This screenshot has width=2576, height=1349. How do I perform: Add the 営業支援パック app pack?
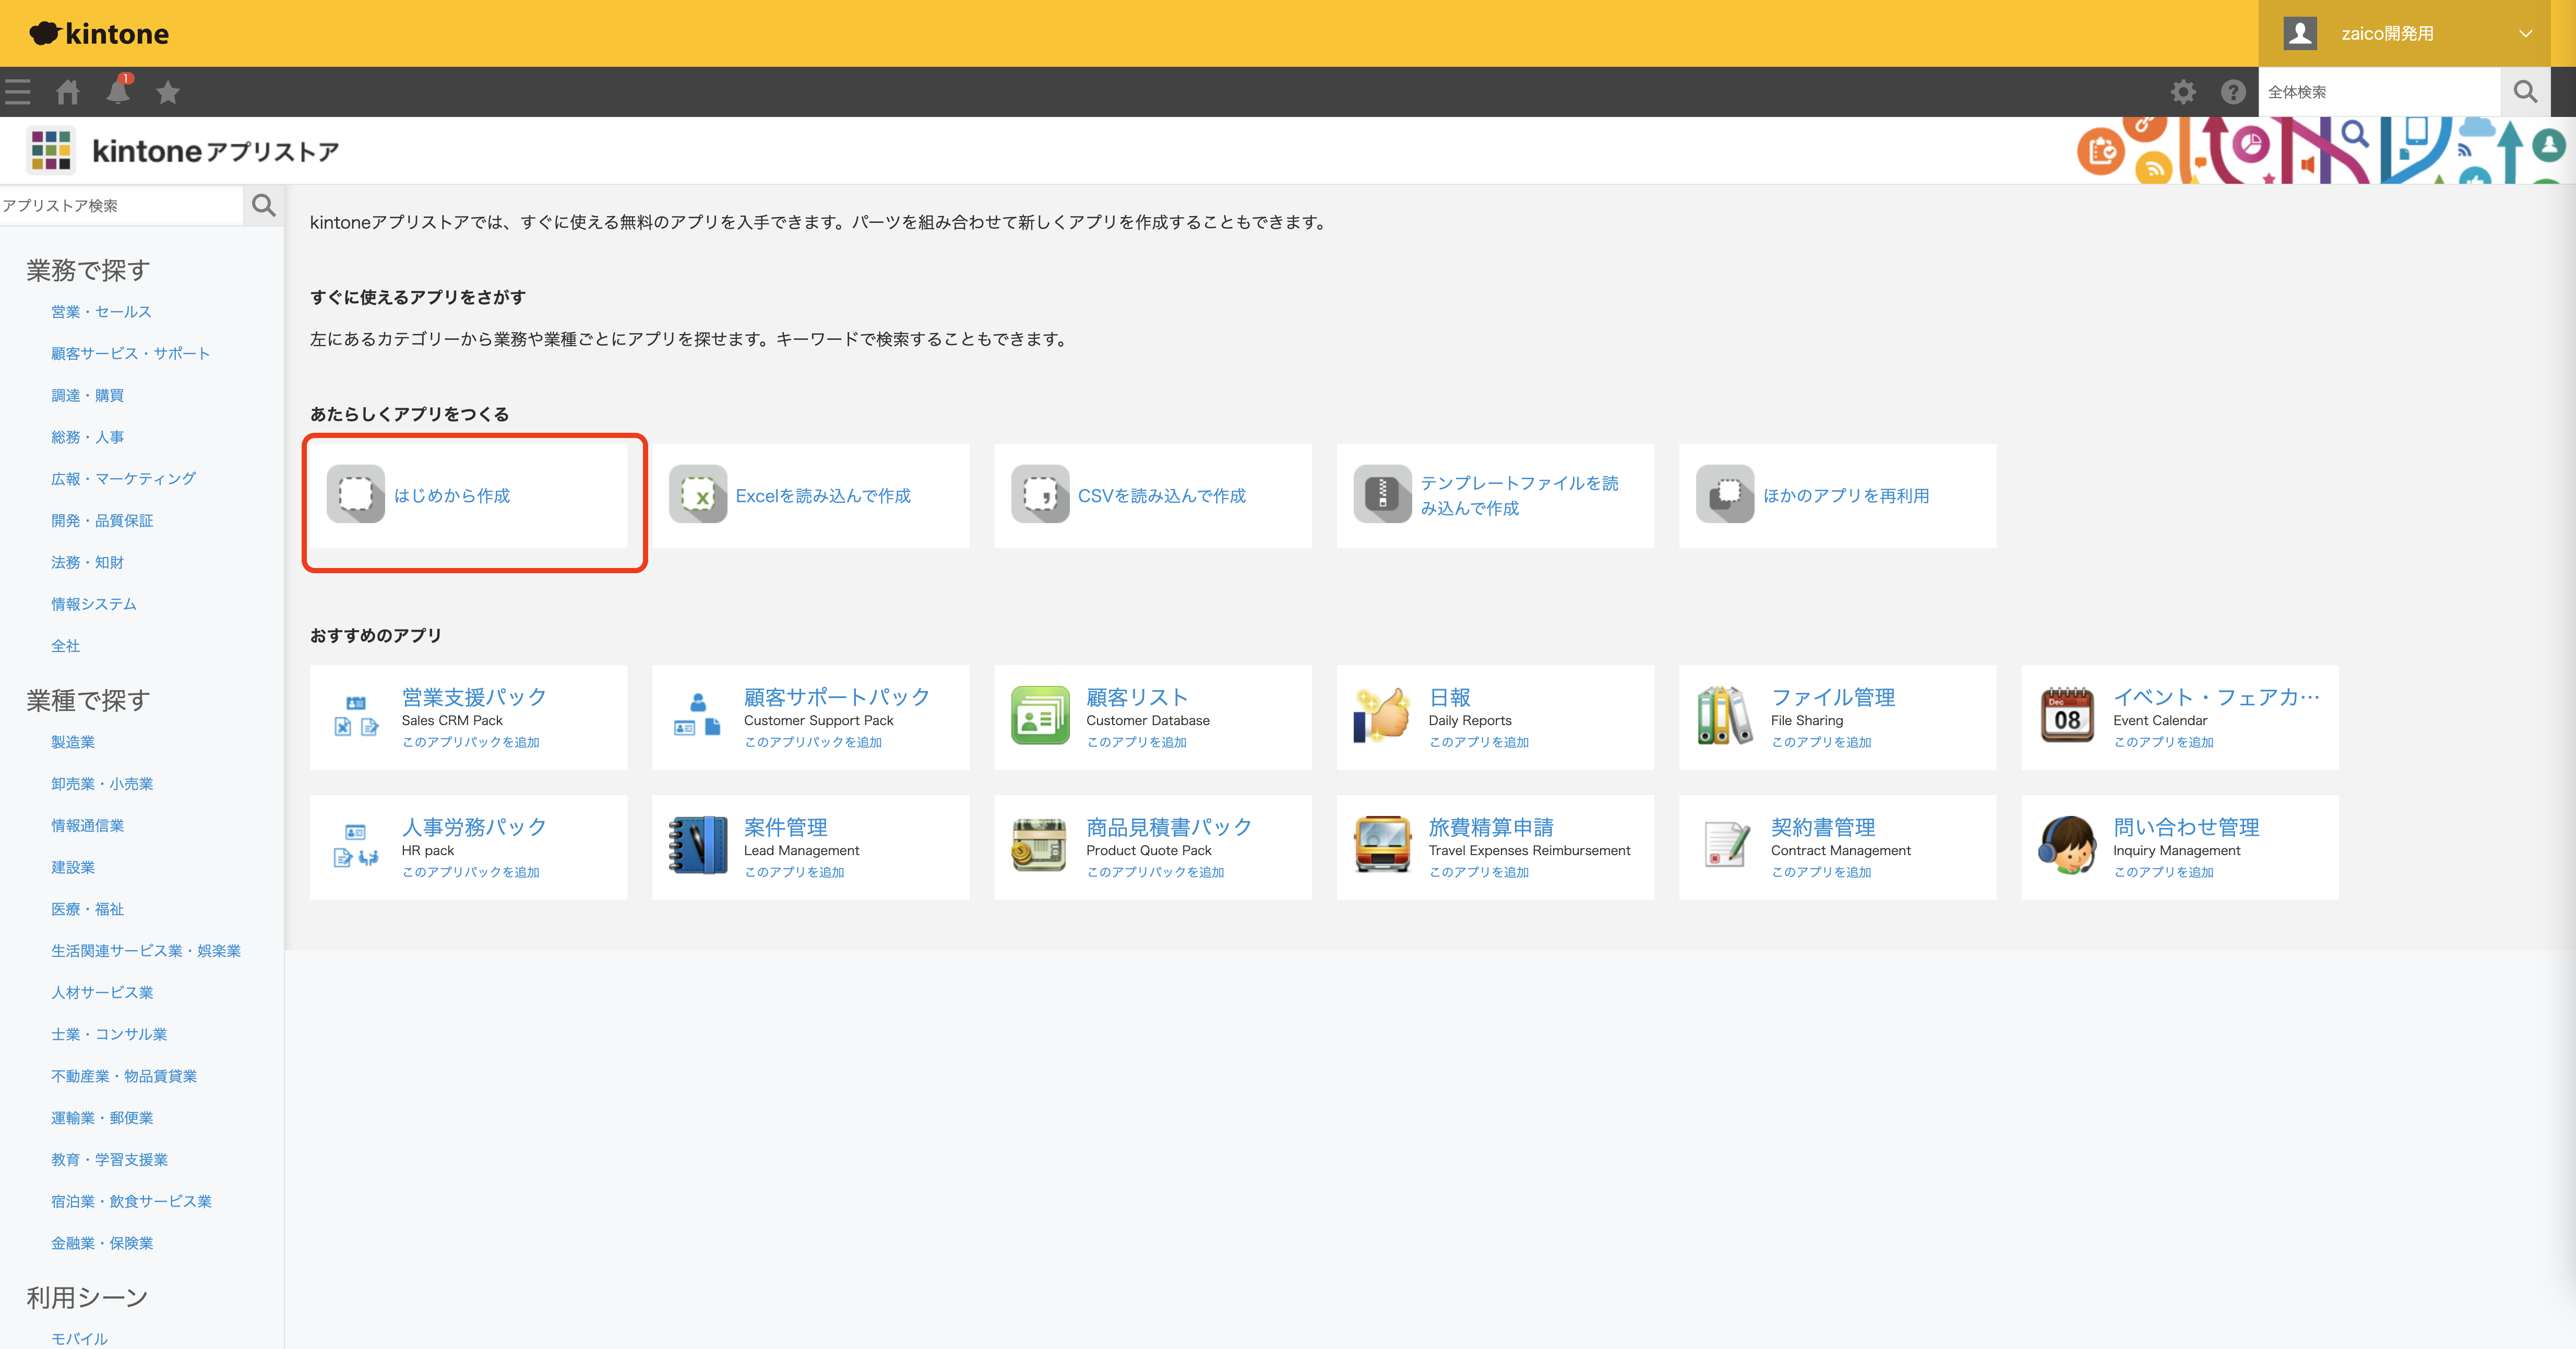tap(470, 742)
